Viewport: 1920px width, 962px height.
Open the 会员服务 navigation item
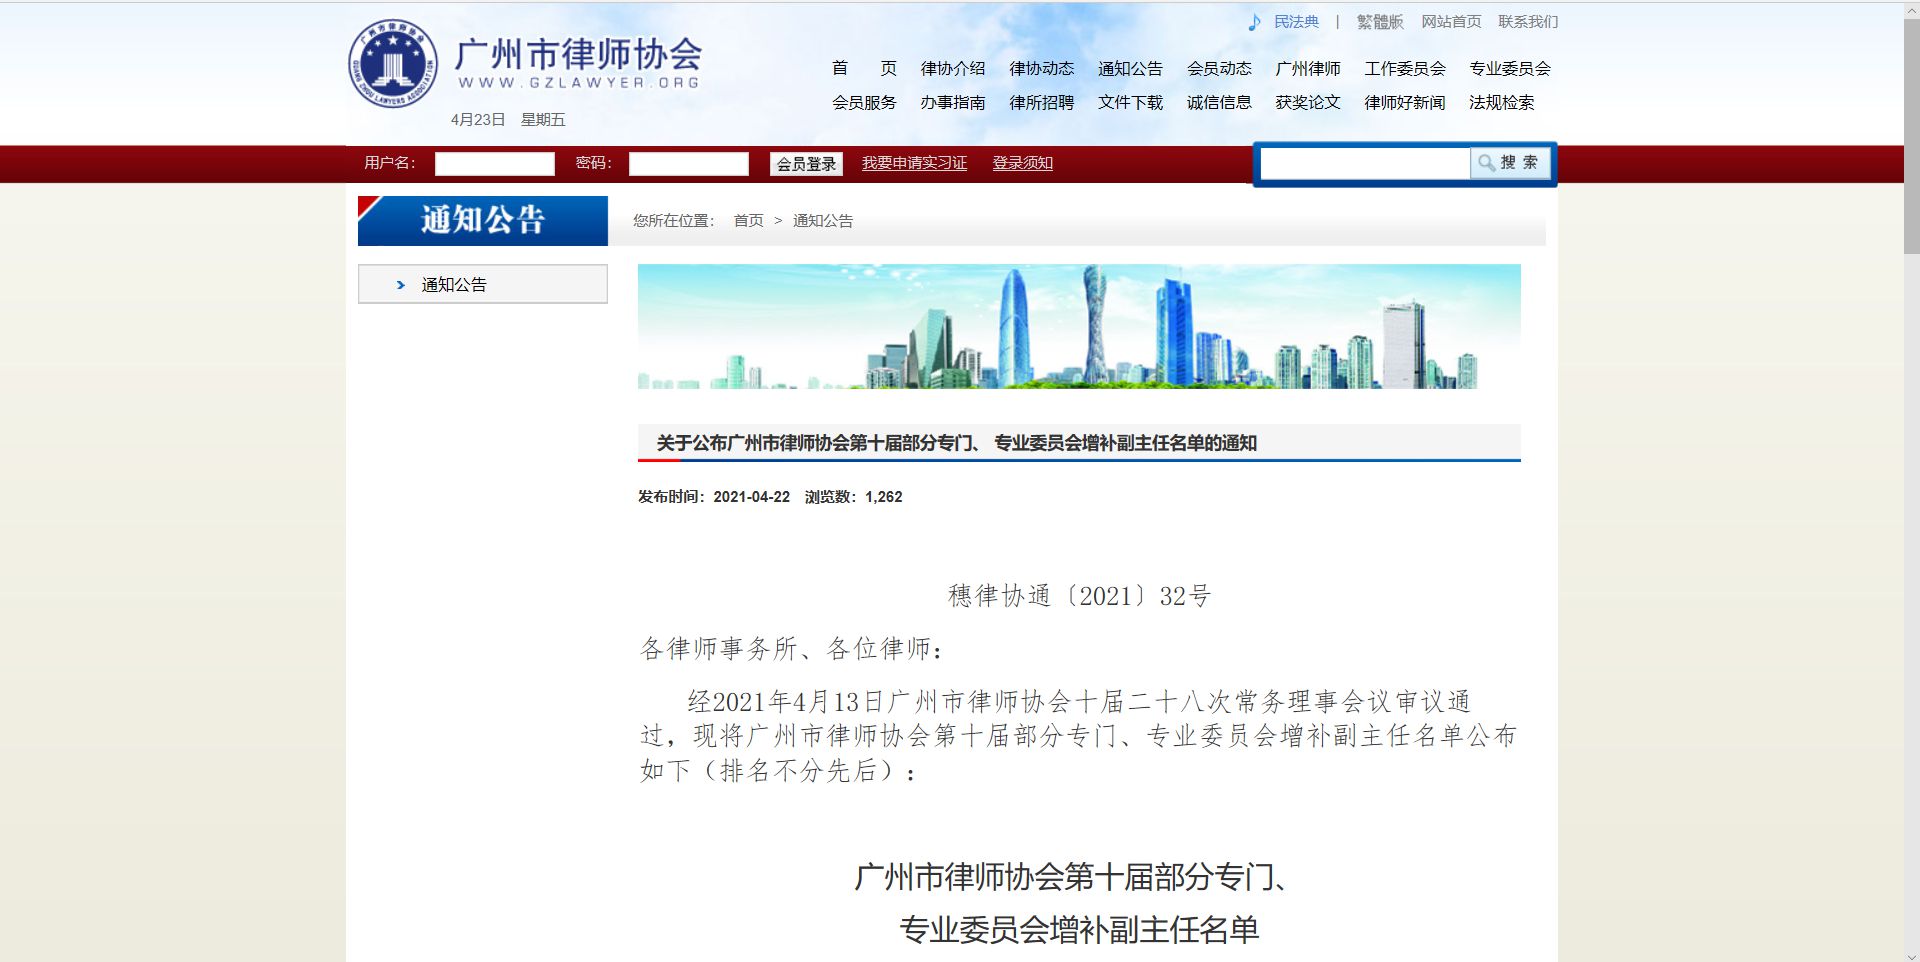tap(864, 102)
